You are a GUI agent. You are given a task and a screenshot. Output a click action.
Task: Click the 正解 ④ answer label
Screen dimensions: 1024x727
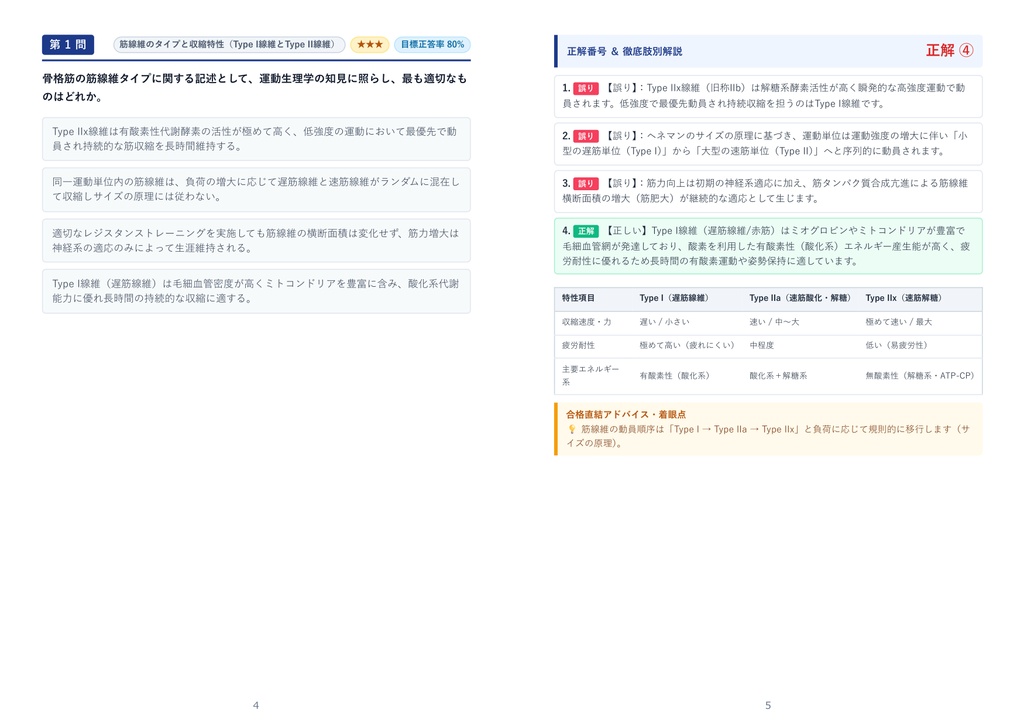click(950, 50)
